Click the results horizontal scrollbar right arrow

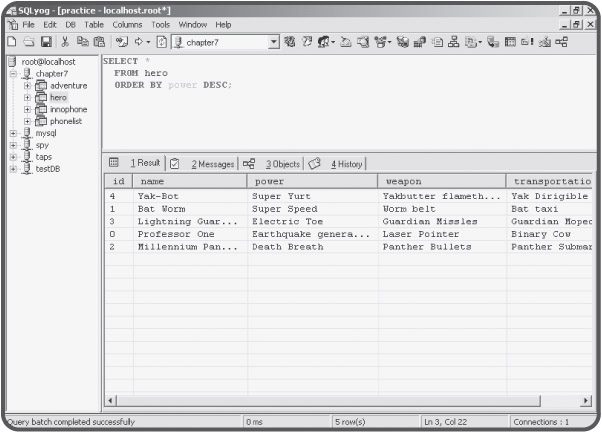pos(586,400)
